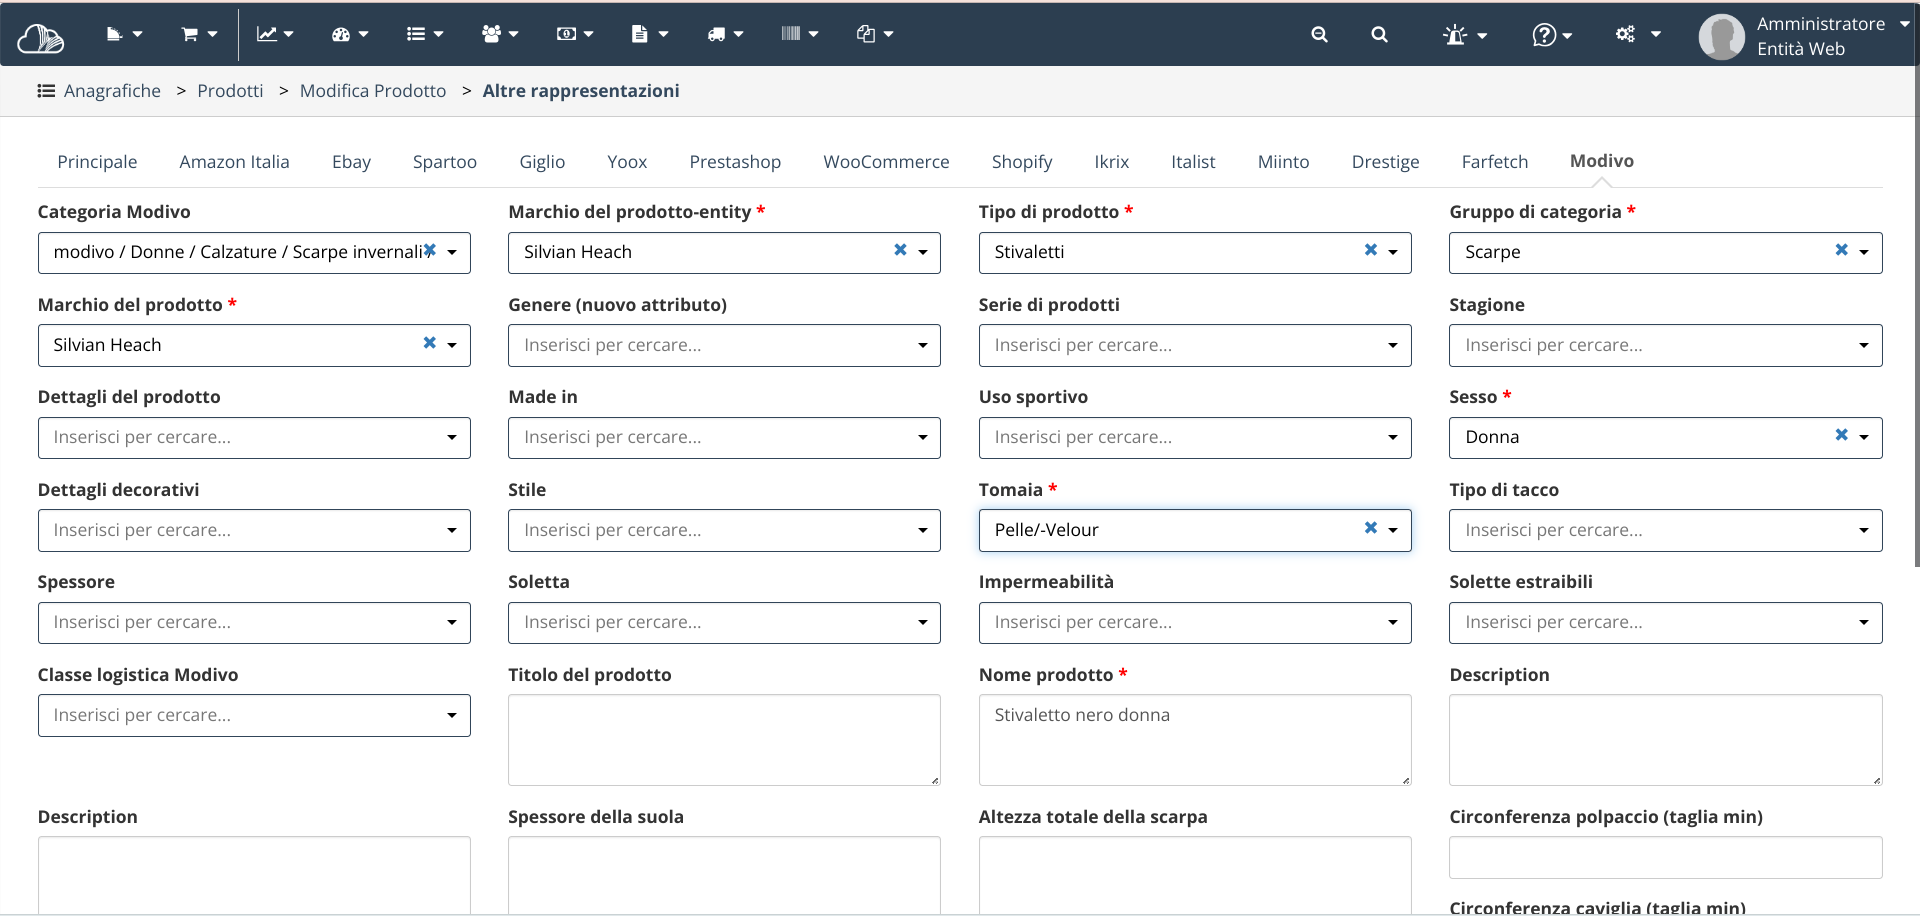Open the Stile dropdown

pyautogui.click(x=724, y=530)
